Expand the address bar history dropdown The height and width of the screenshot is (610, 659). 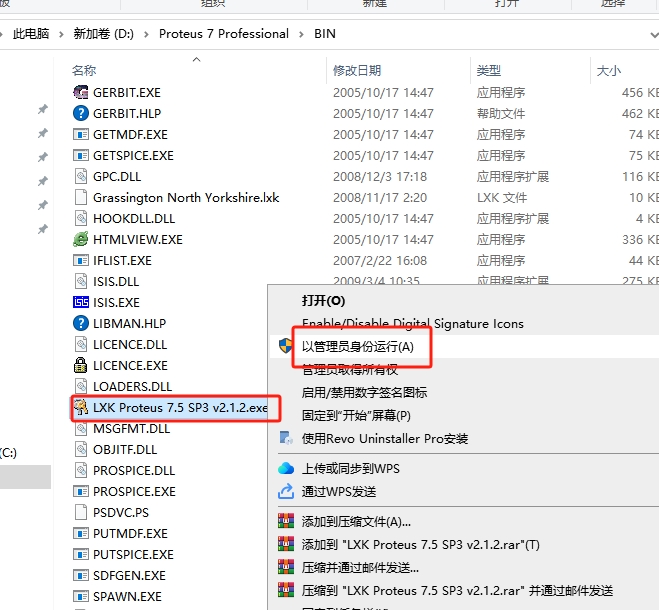pos(654,34)
